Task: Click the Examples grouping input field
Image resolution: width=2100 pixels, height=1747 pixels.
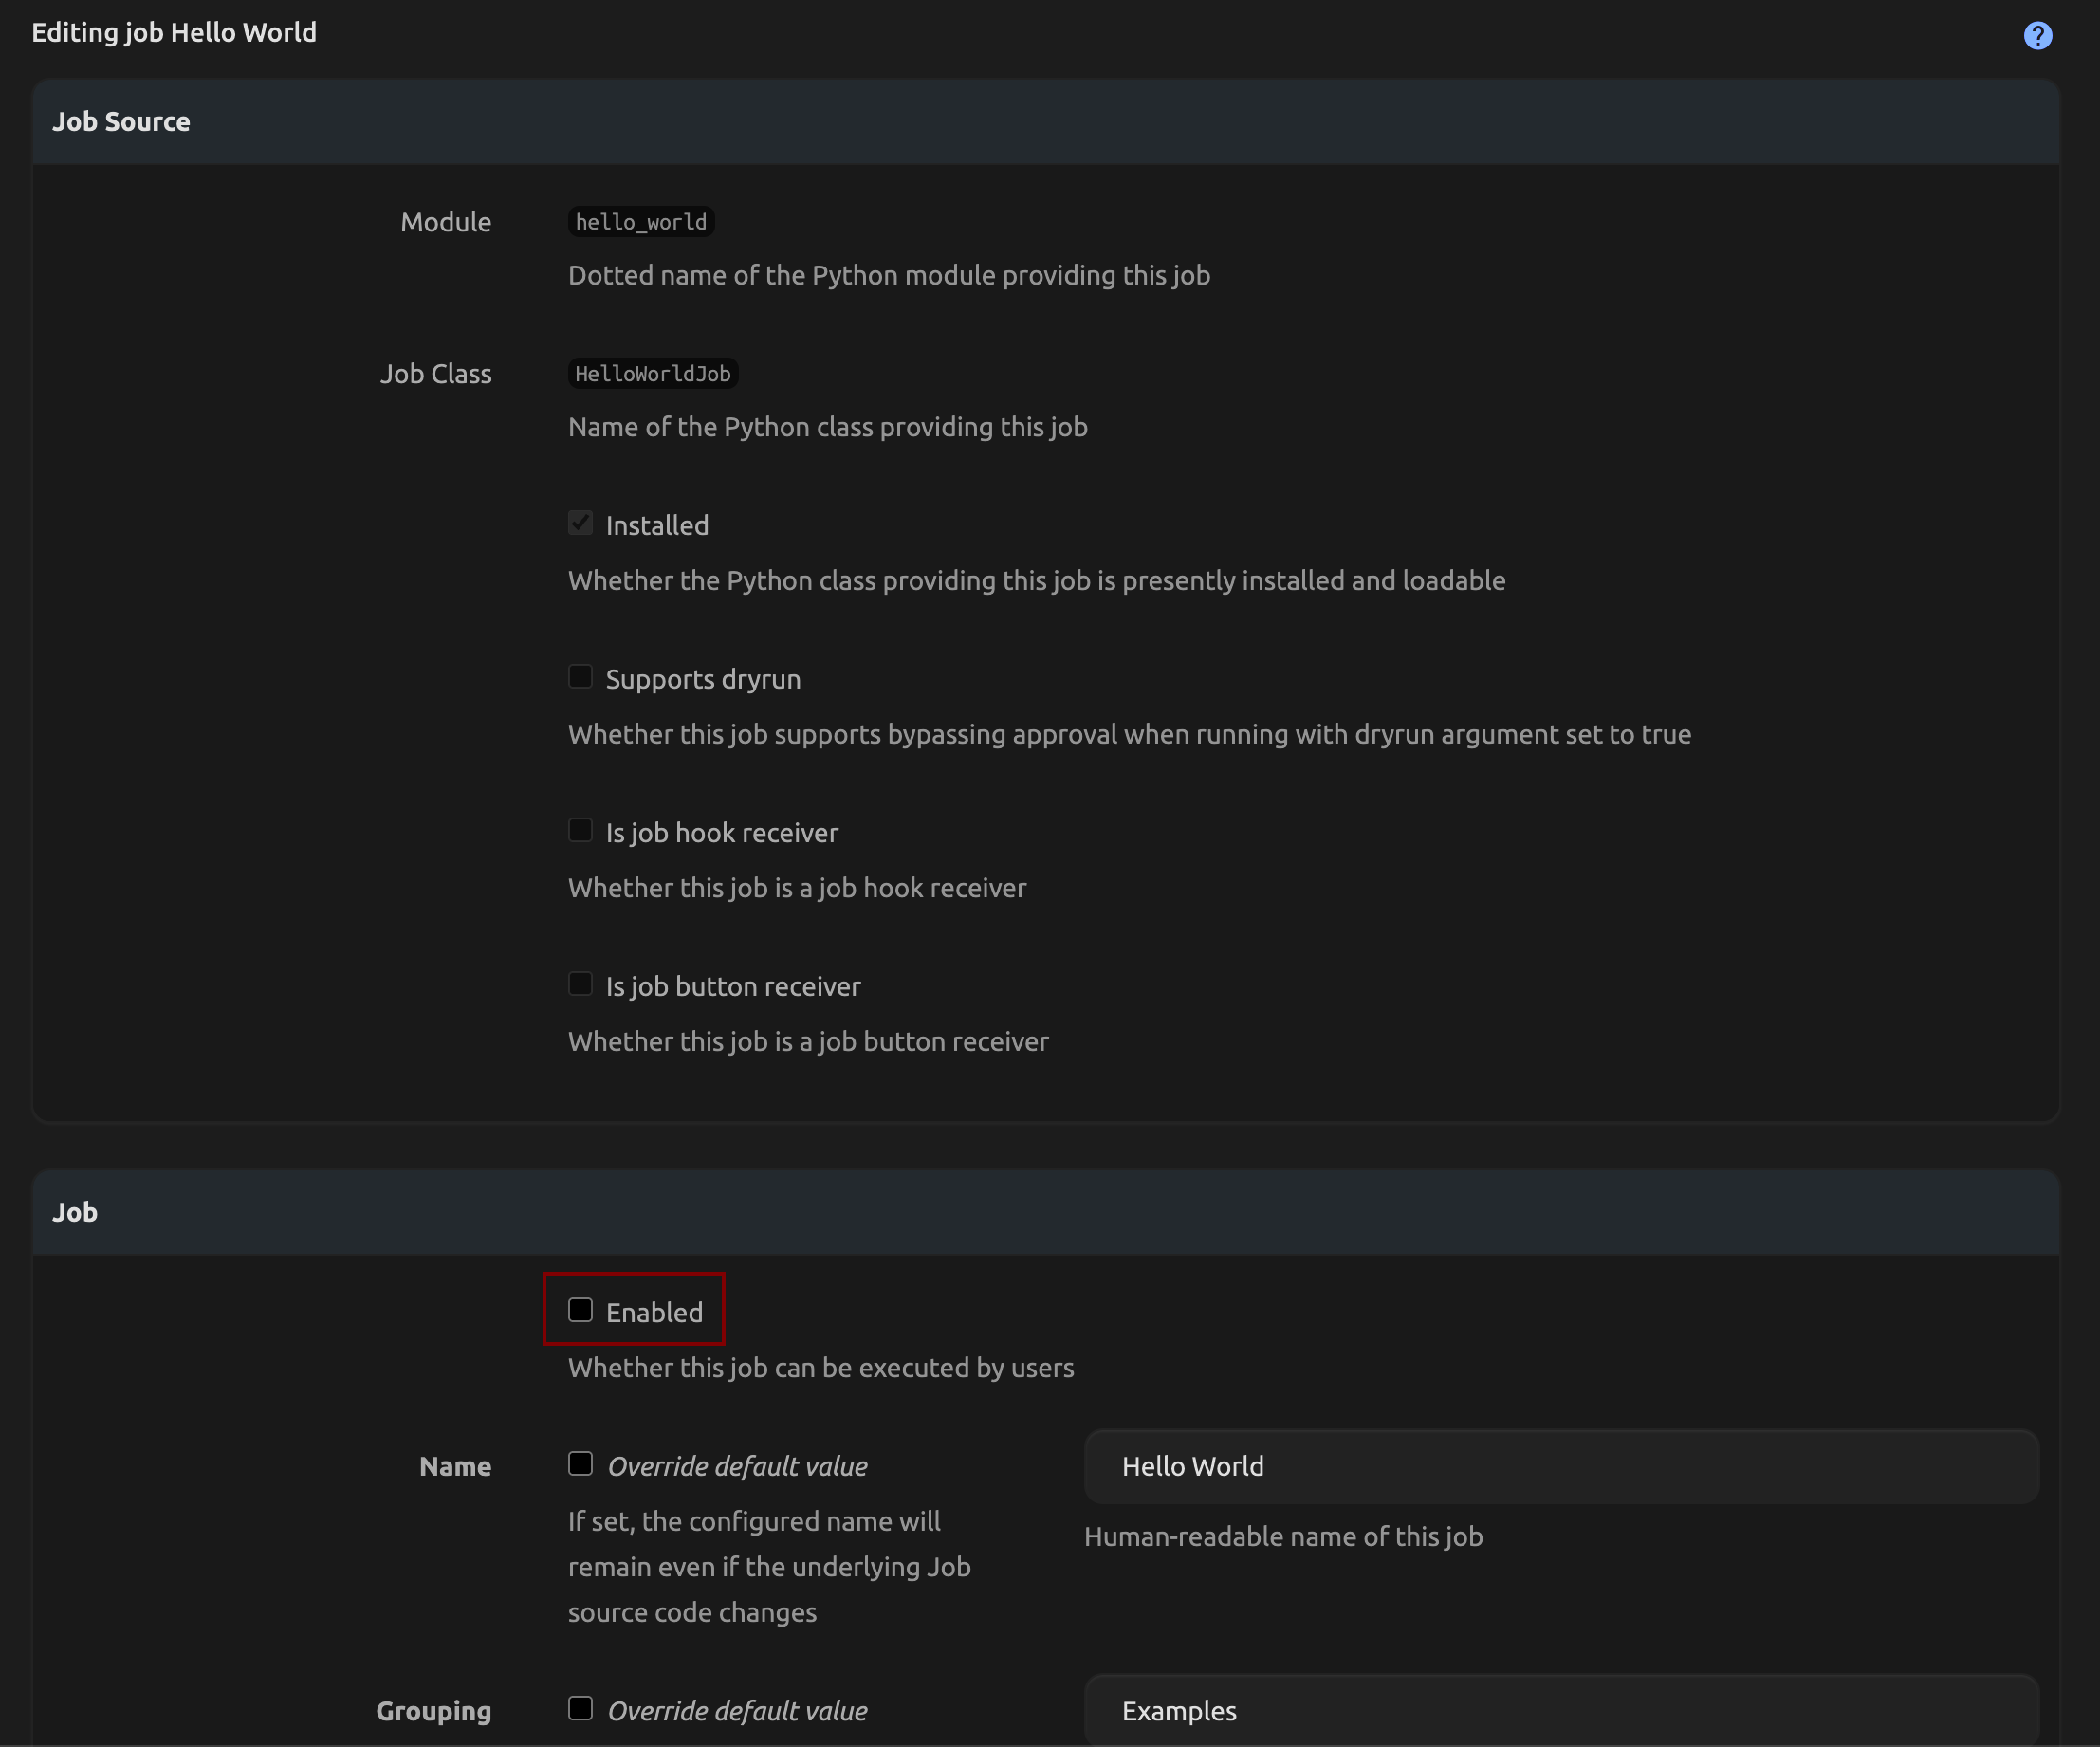Action: tap(1560, 1711)
